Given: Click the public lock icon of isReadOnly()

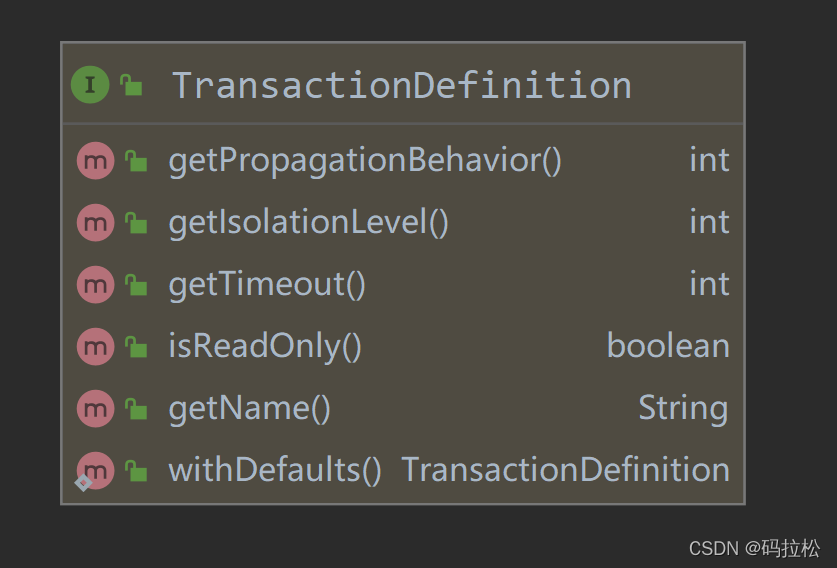Looking at the screenshot, I should pyautogui.click(x=136, y=347).
